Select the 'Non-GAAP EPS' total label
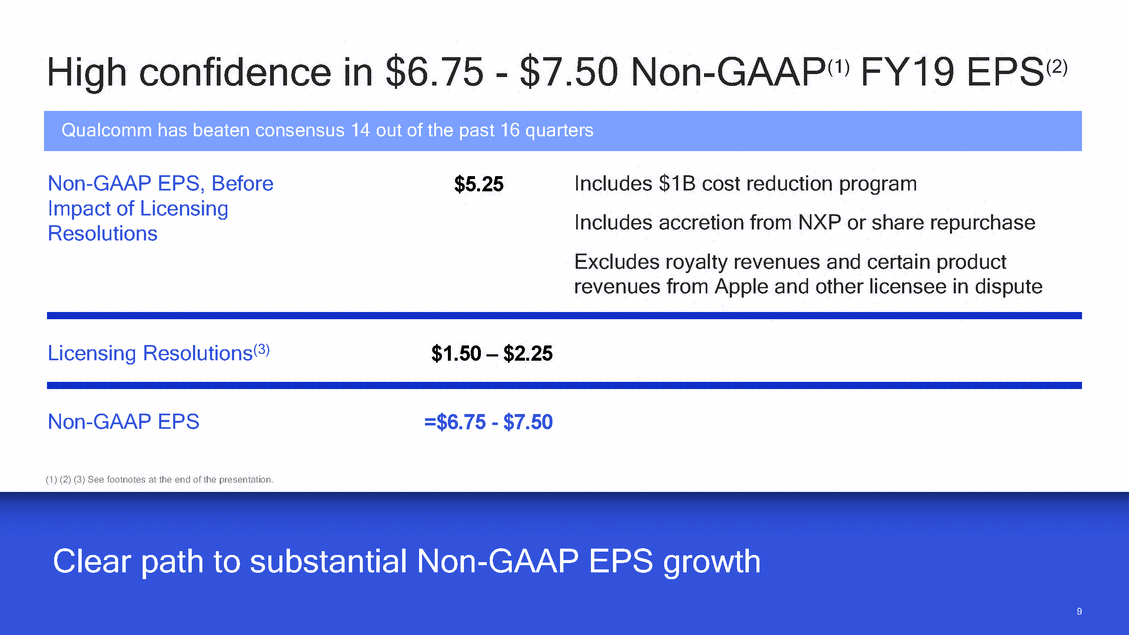 (123, 421)
